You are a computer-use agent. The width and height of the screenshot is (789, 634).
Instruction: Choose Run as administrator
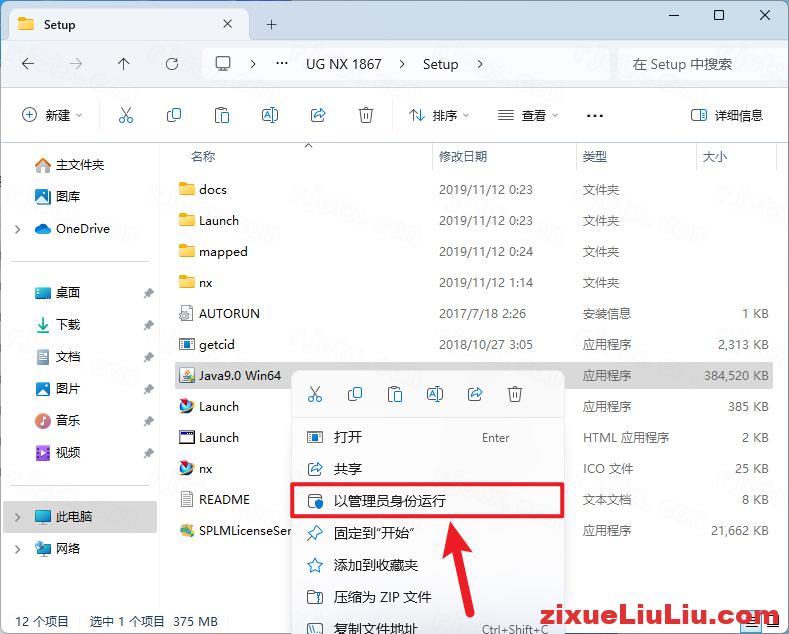pyautogui.click(x=428, y=501)
